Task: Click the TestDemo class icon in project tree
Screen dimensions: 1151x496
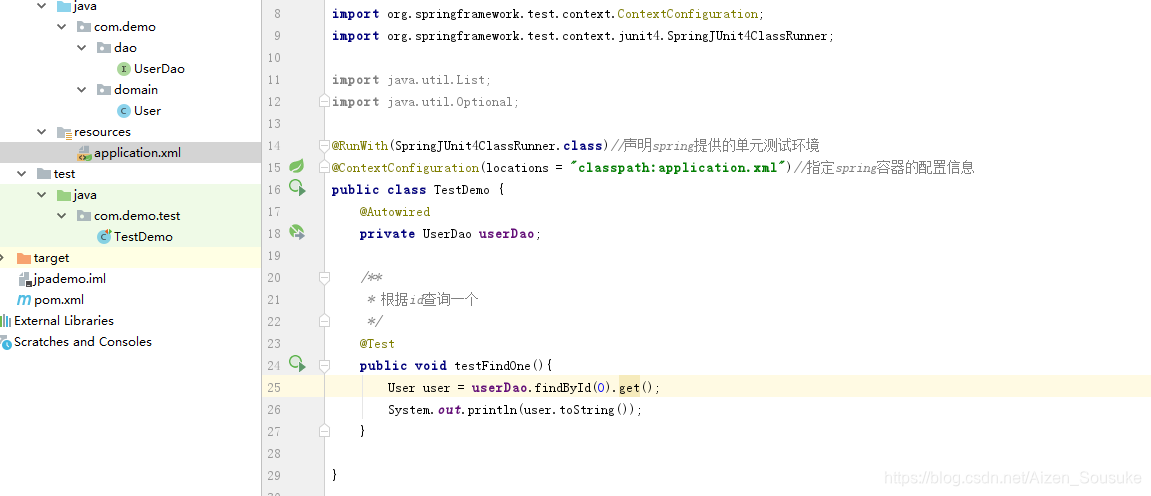Action: pyautogui.click(x=104, y=236)
